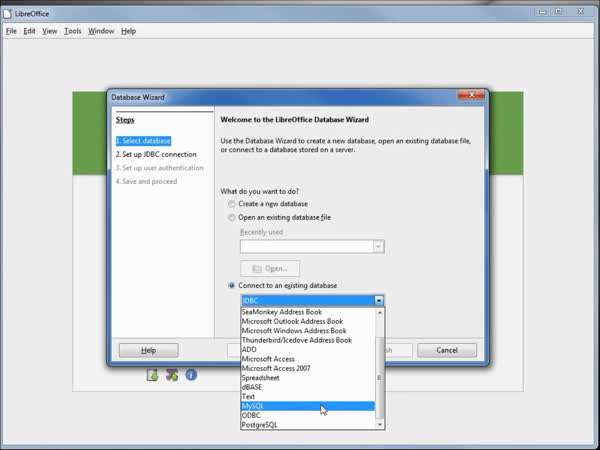Click the Recently used input field
The width and height of the screenshot is (600, 450).
coord(307,246)
